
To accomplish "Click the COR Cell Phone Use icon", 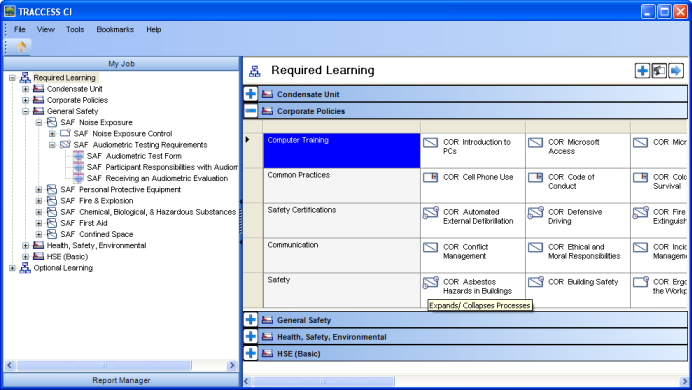I will pyautogui.click(x=430, y=177).
